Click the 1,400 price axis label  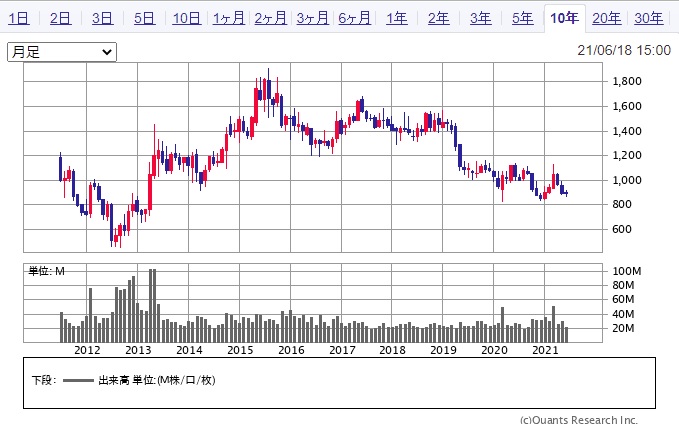(627, 131)
